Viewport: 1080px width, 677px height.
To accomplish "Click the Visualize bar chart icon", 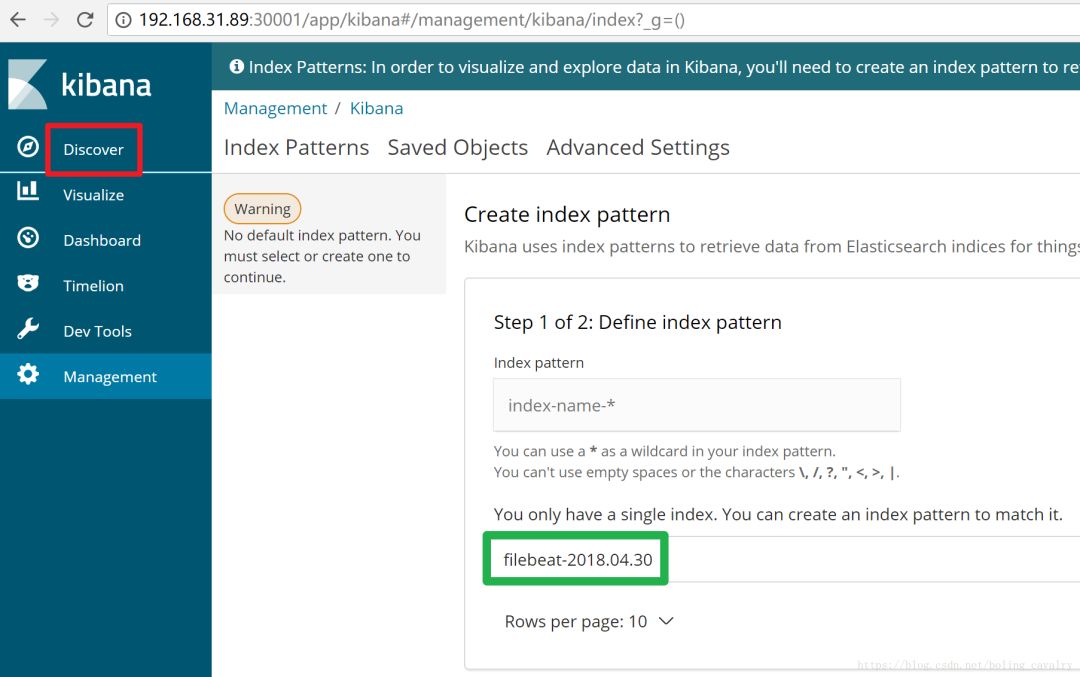I will pos(28,191).
